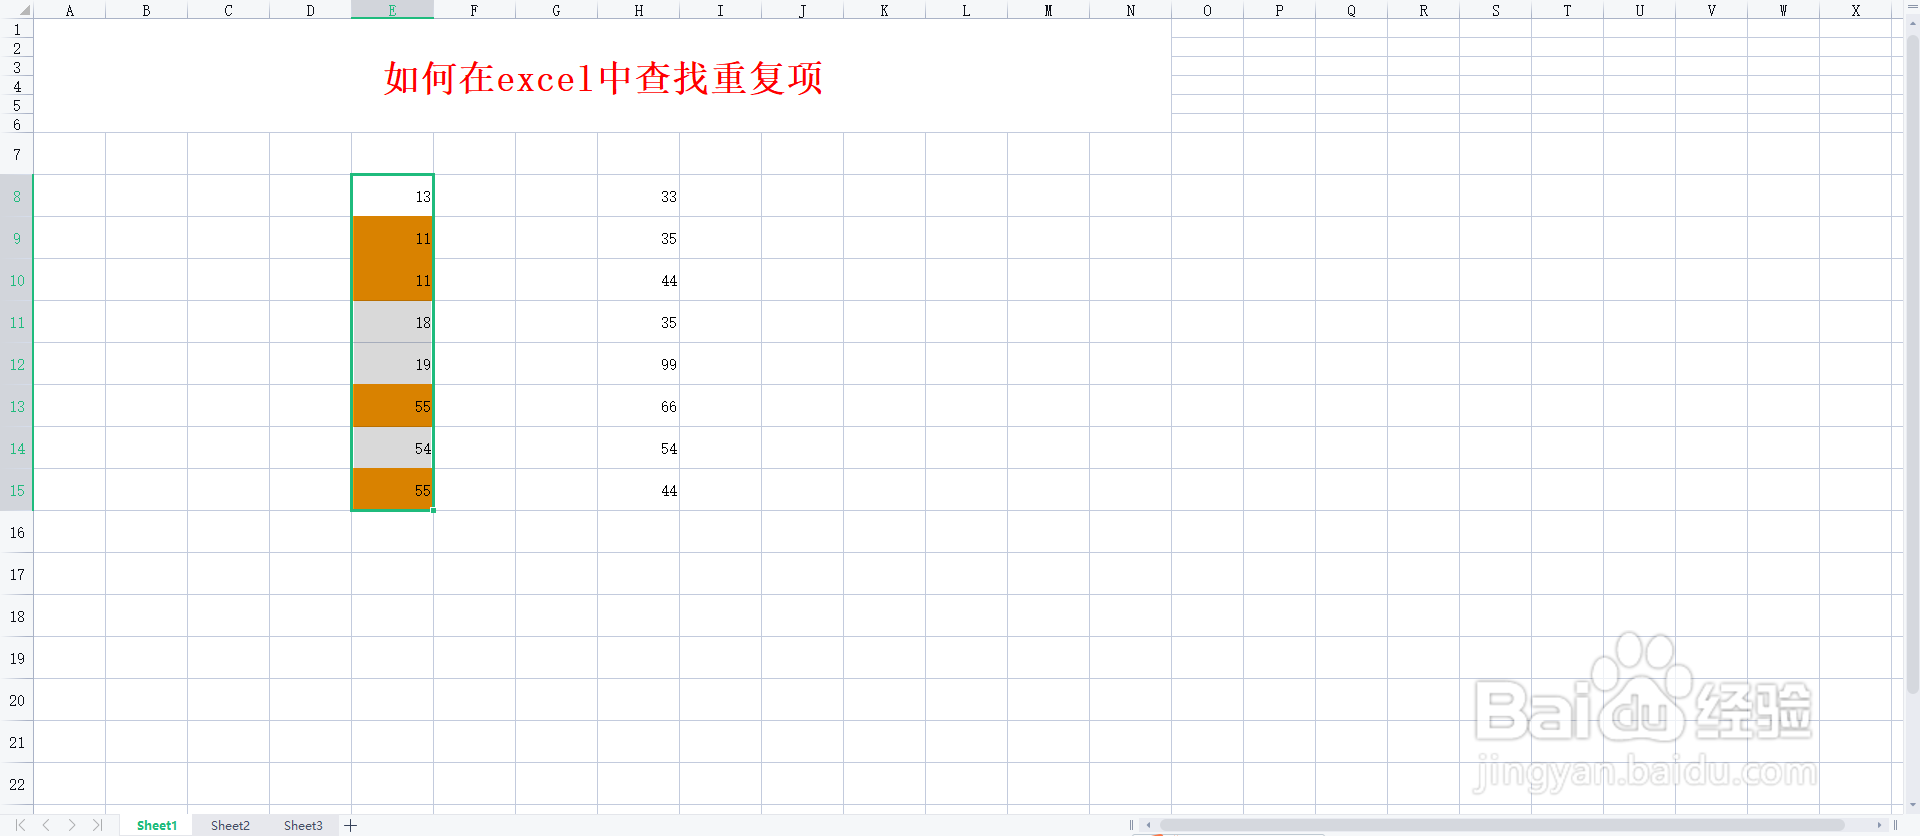This screenshot has height=836, width=1920.
Task: Click horizontal scrollbar right arrow
Action: [x=1879, y=825]
